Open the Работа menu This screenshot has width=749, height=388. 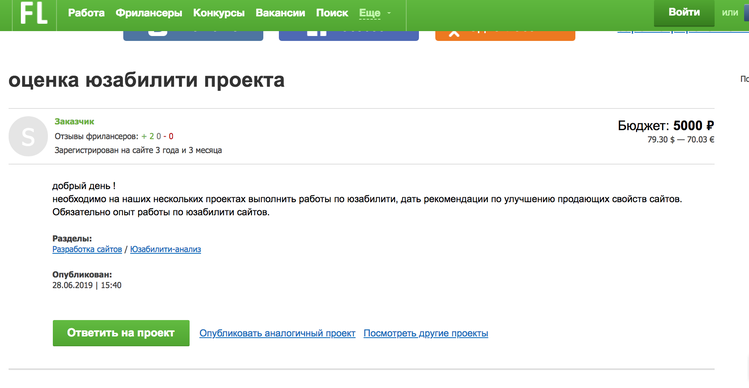tap(86, 13)
